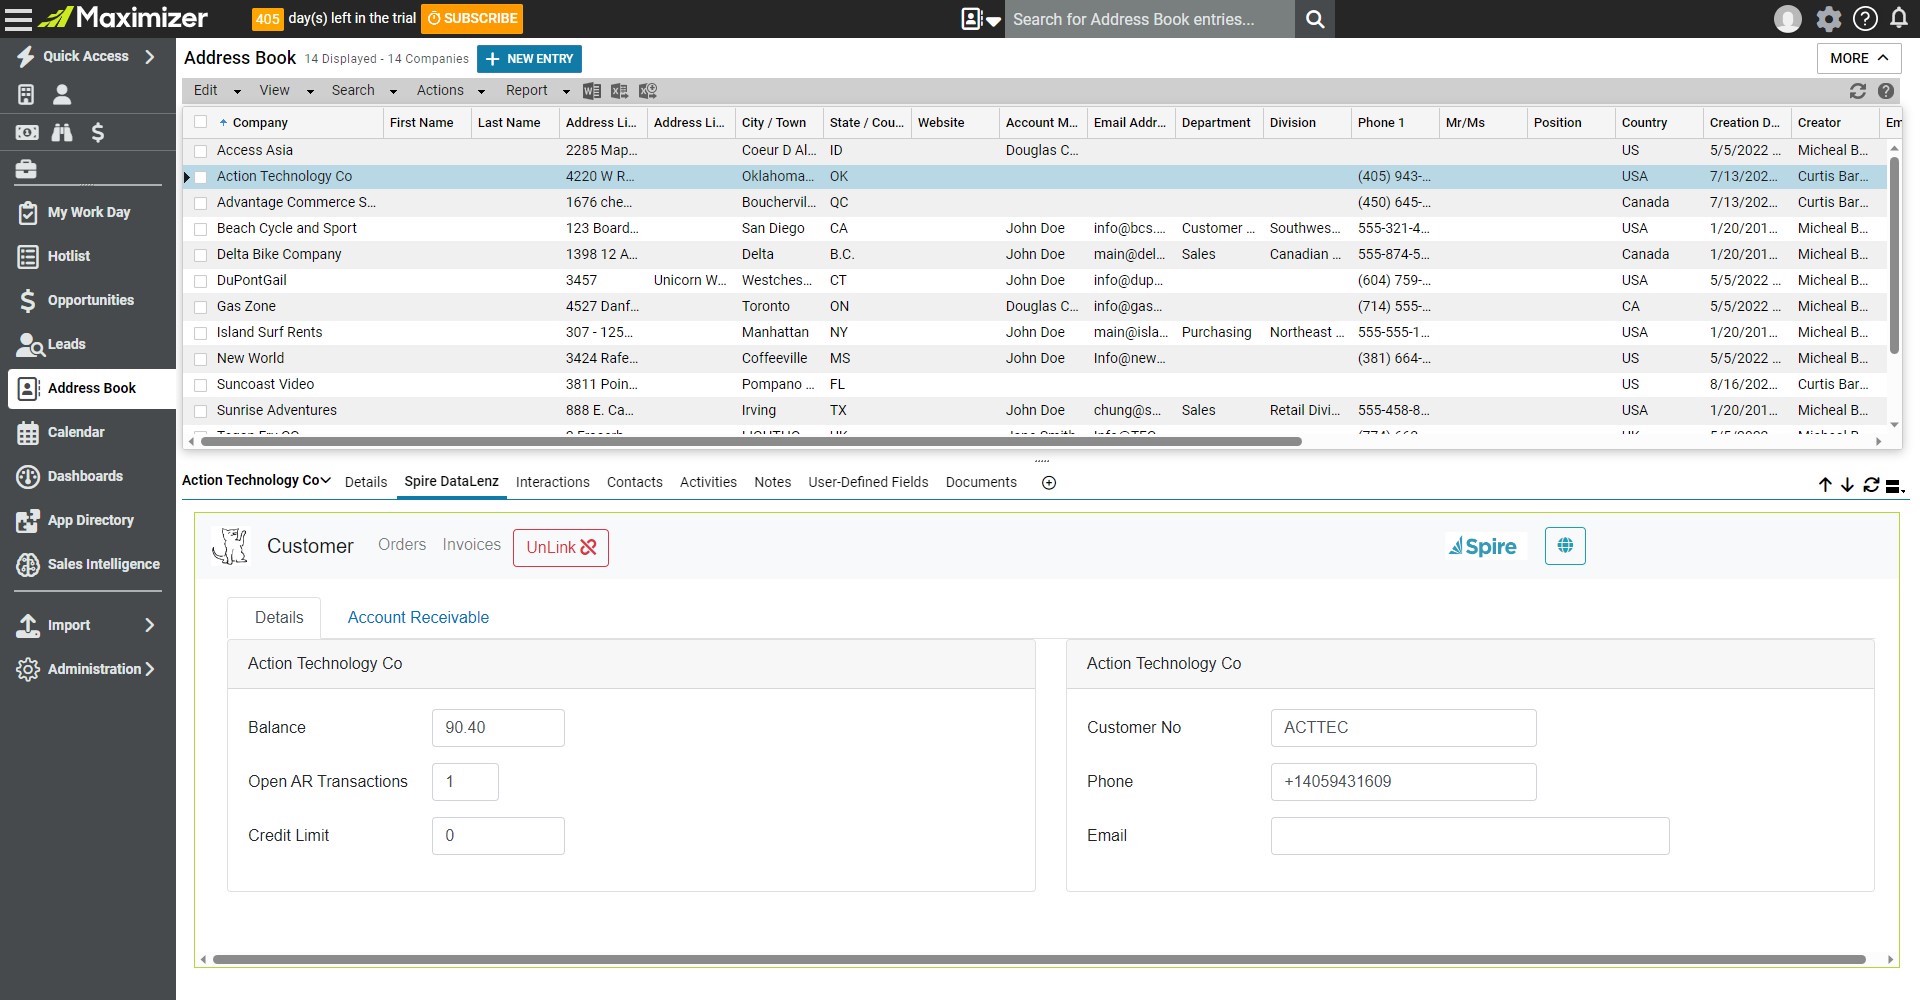Image resolution: width=1920 pixels, height=1000 pixels.
Task: Check the Gas Zone row checkbox
Action: (x=201, y=307)
